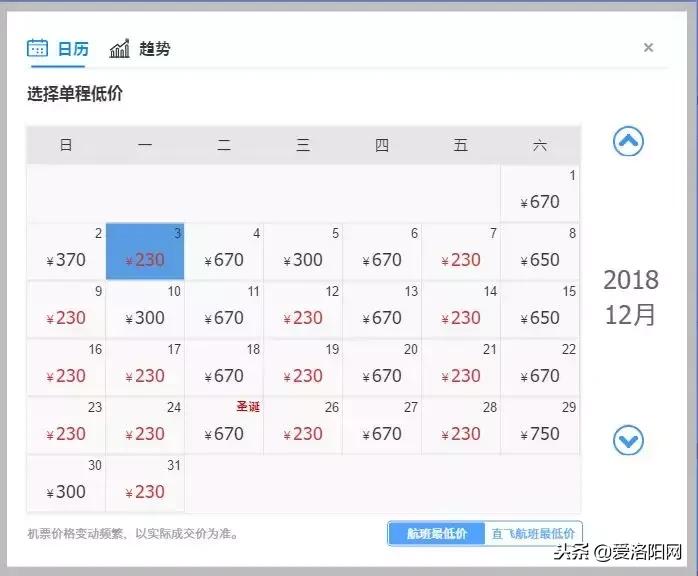Select December 30 priced ¥300
Image resolution: width=698 pixels, height=576 pixels.
pyautogui.click(x=66, y=483)
